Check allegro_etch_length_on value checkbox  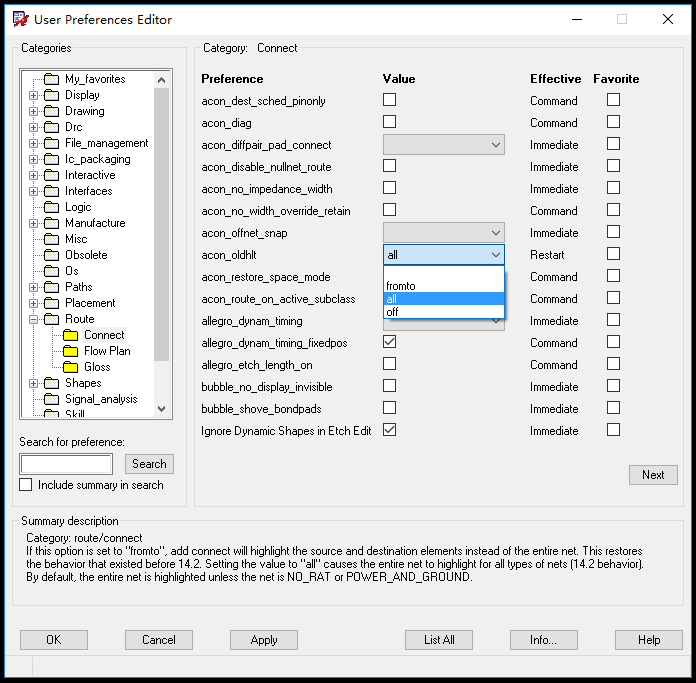[x=389, y=364]
